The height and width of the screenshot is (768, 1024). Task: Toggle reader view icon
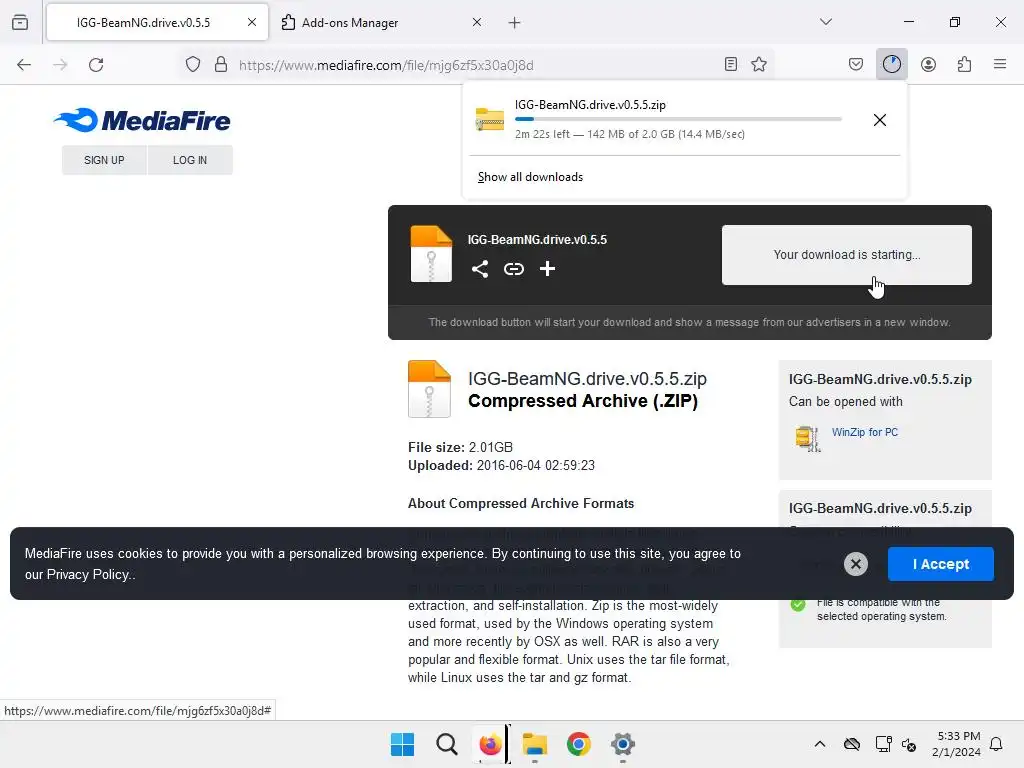tap(731, 64)
